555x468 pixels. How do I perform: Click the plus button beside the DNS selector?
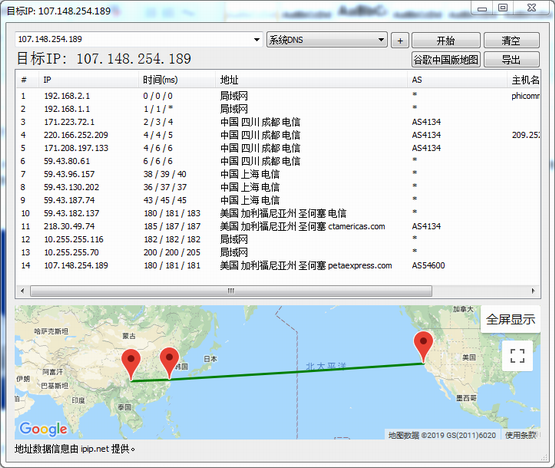(x=400, y=40)
